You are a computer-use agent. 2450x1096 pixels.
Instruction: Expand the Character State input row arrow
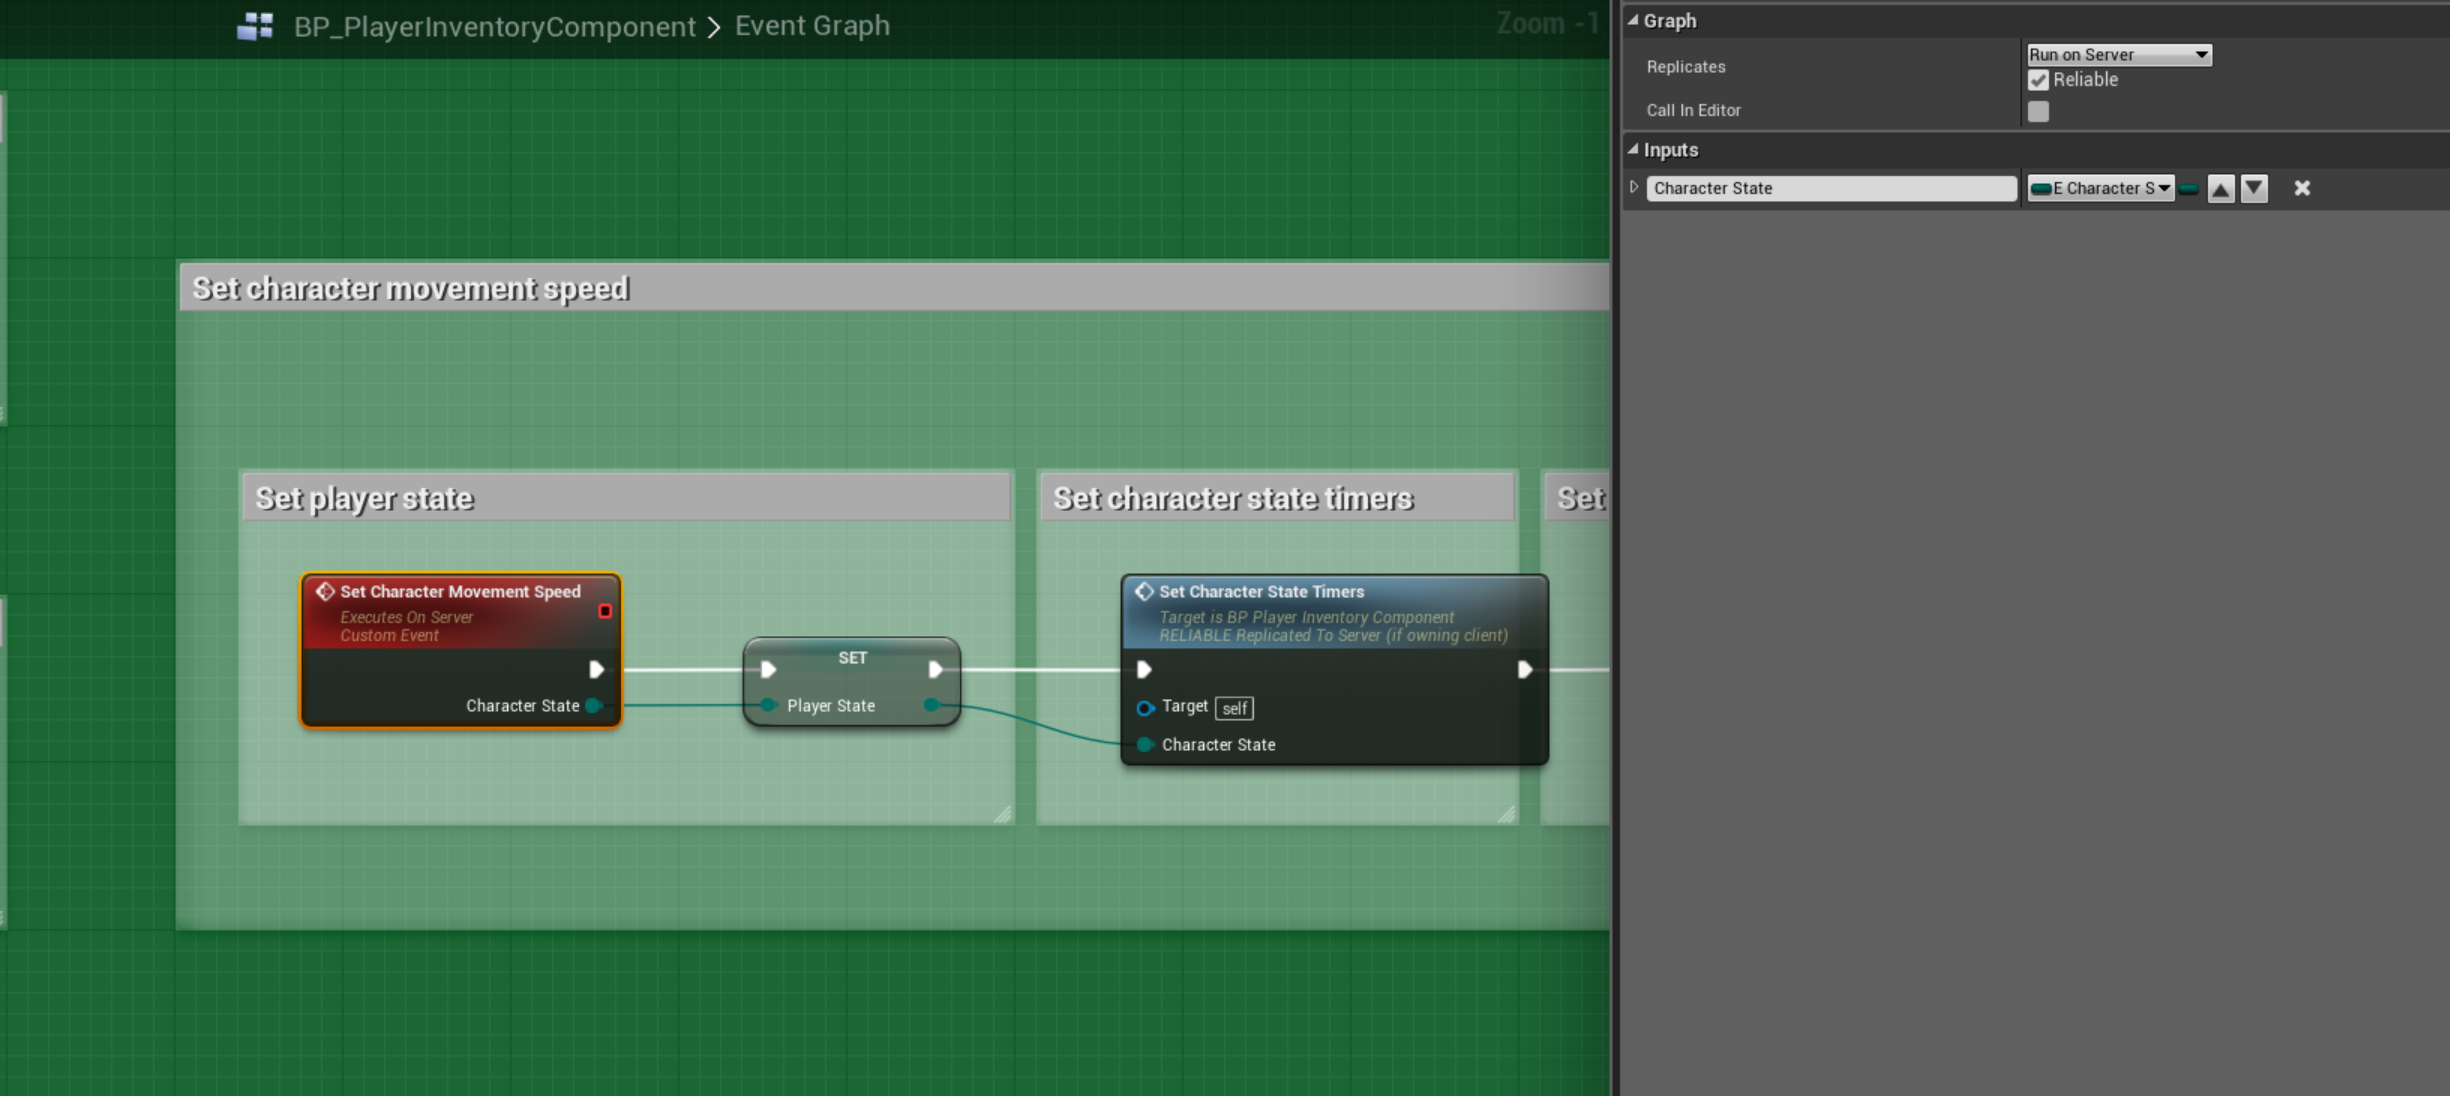(1634, 187)
